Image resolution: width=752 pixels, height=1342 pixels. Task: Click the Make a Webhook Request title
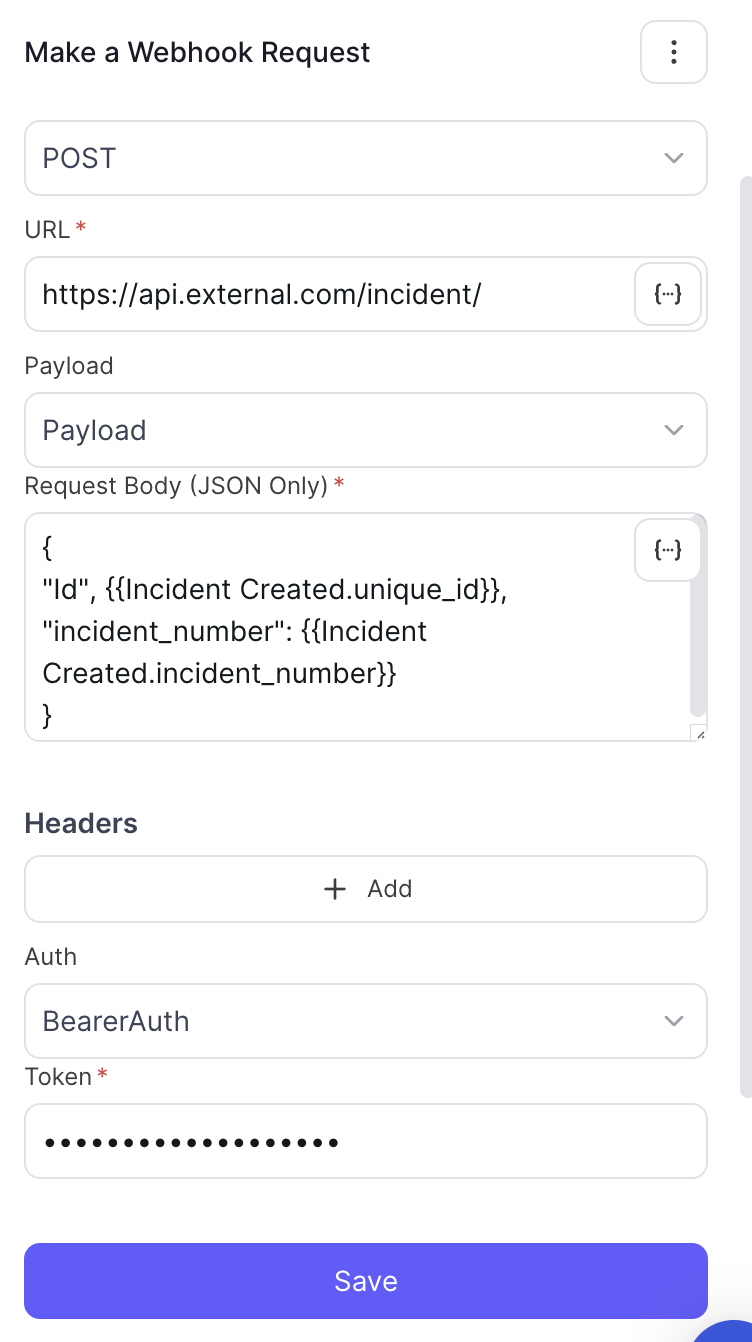pos(197,52)
